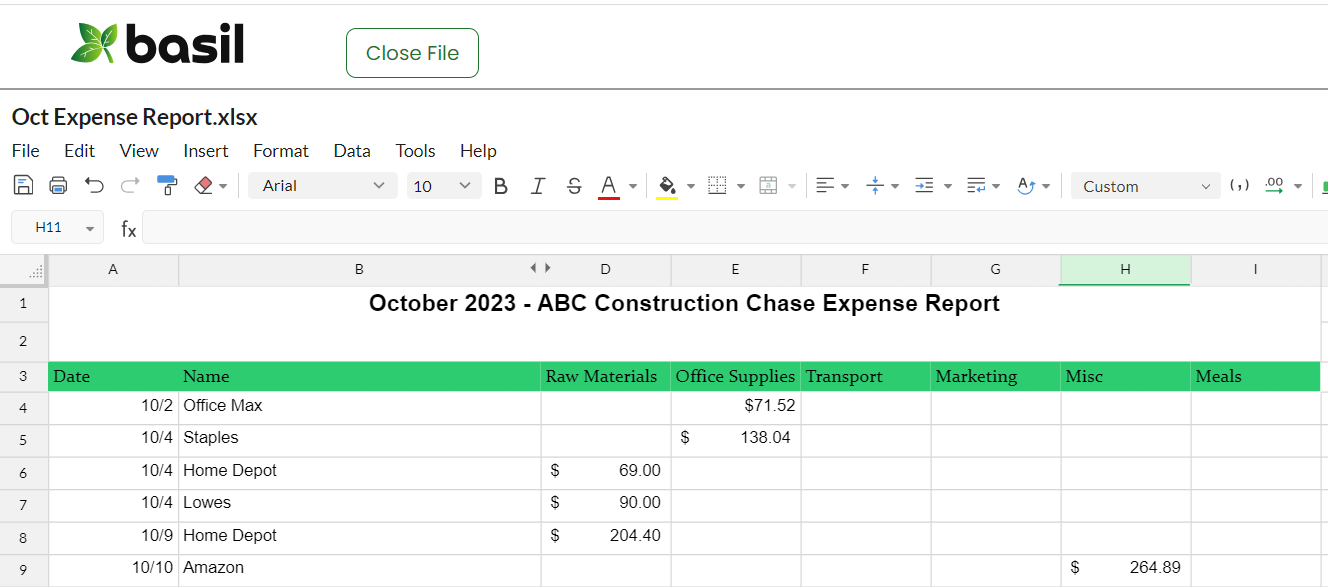Toggle strikethrough formatting
This screenshot has height=587, width=1328.
tap(574, 186)
